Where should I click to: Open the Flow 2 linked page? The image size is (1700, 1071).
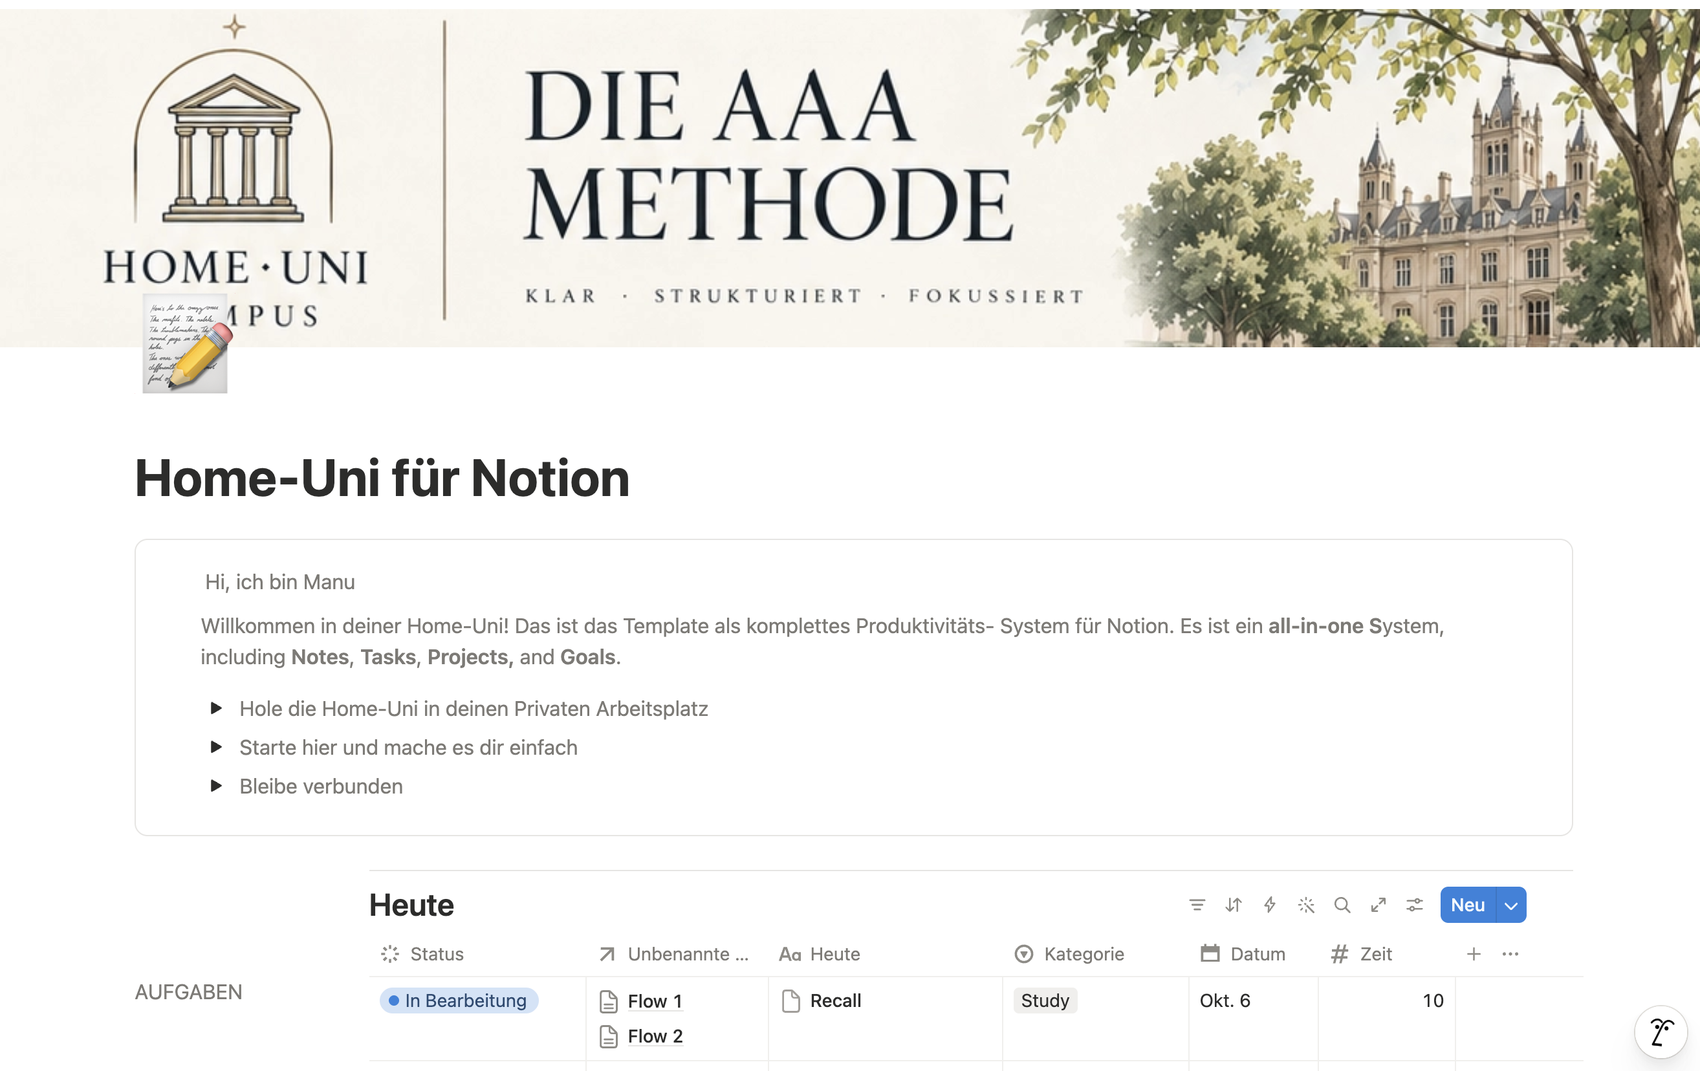655,1037
